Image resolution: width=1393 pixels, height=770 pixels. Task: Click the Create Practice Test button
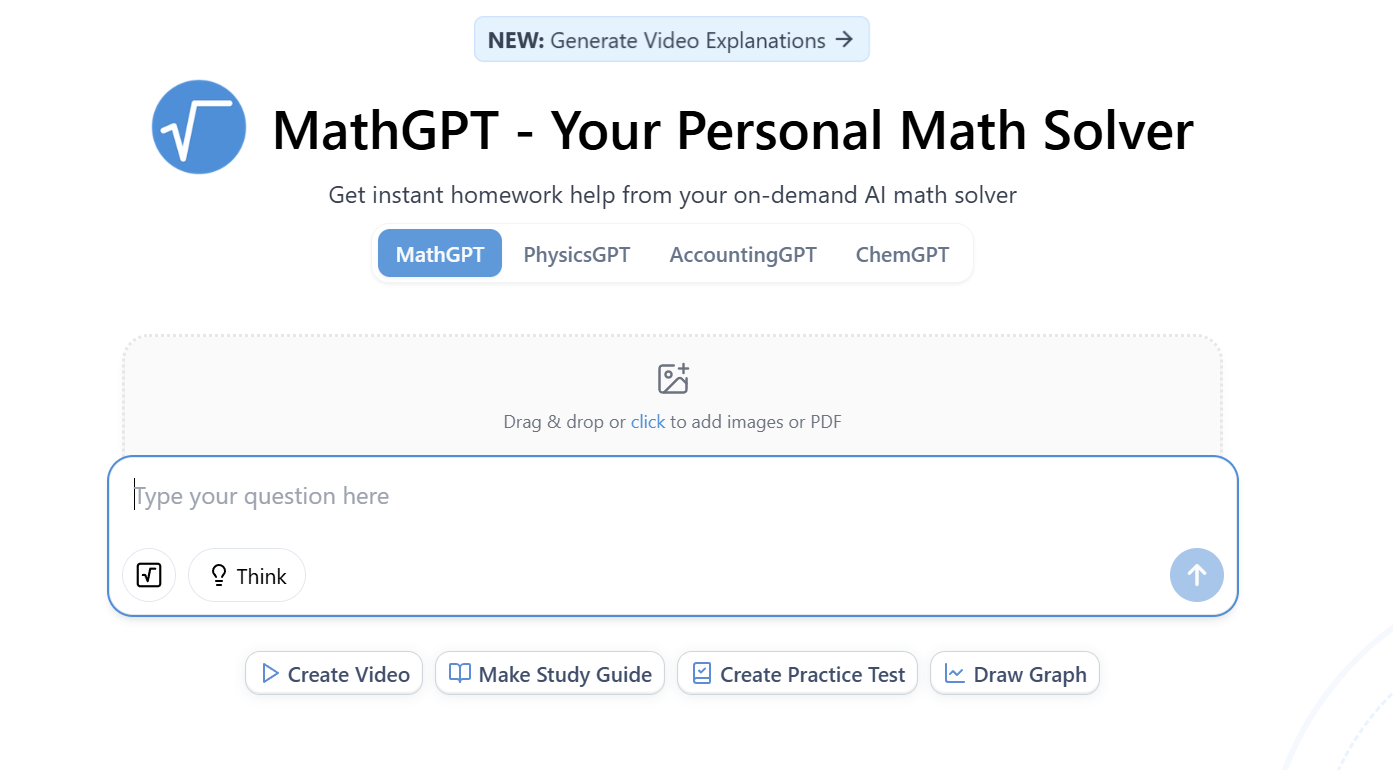(x=797, y=673)
